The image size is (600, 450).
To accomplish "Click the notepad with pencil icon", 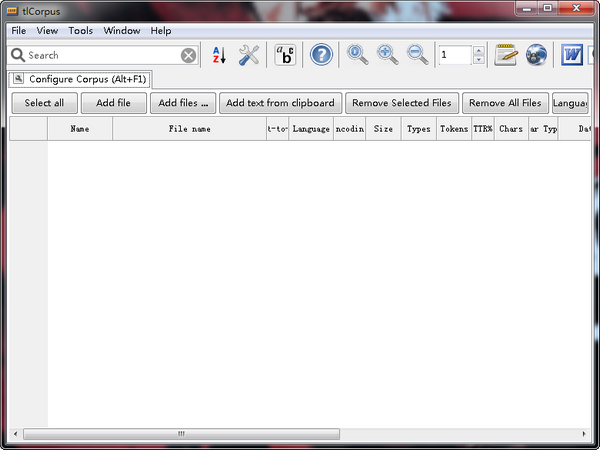I will (x=506, y=55).
